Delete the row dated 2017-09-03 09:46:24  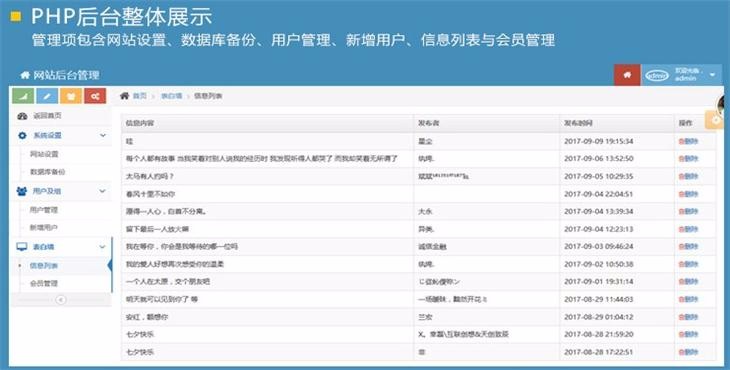point(688,246)
